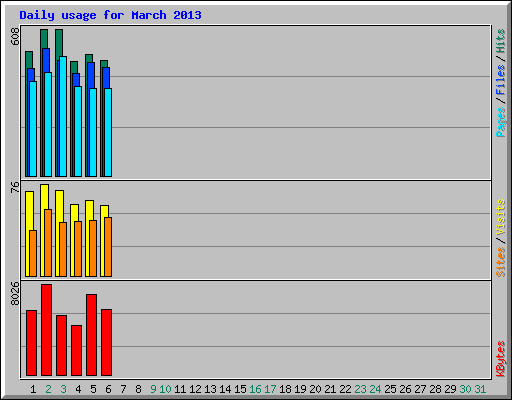Click the Visits legend label
This screenshot has width=512, height=400.
[500, 217]
